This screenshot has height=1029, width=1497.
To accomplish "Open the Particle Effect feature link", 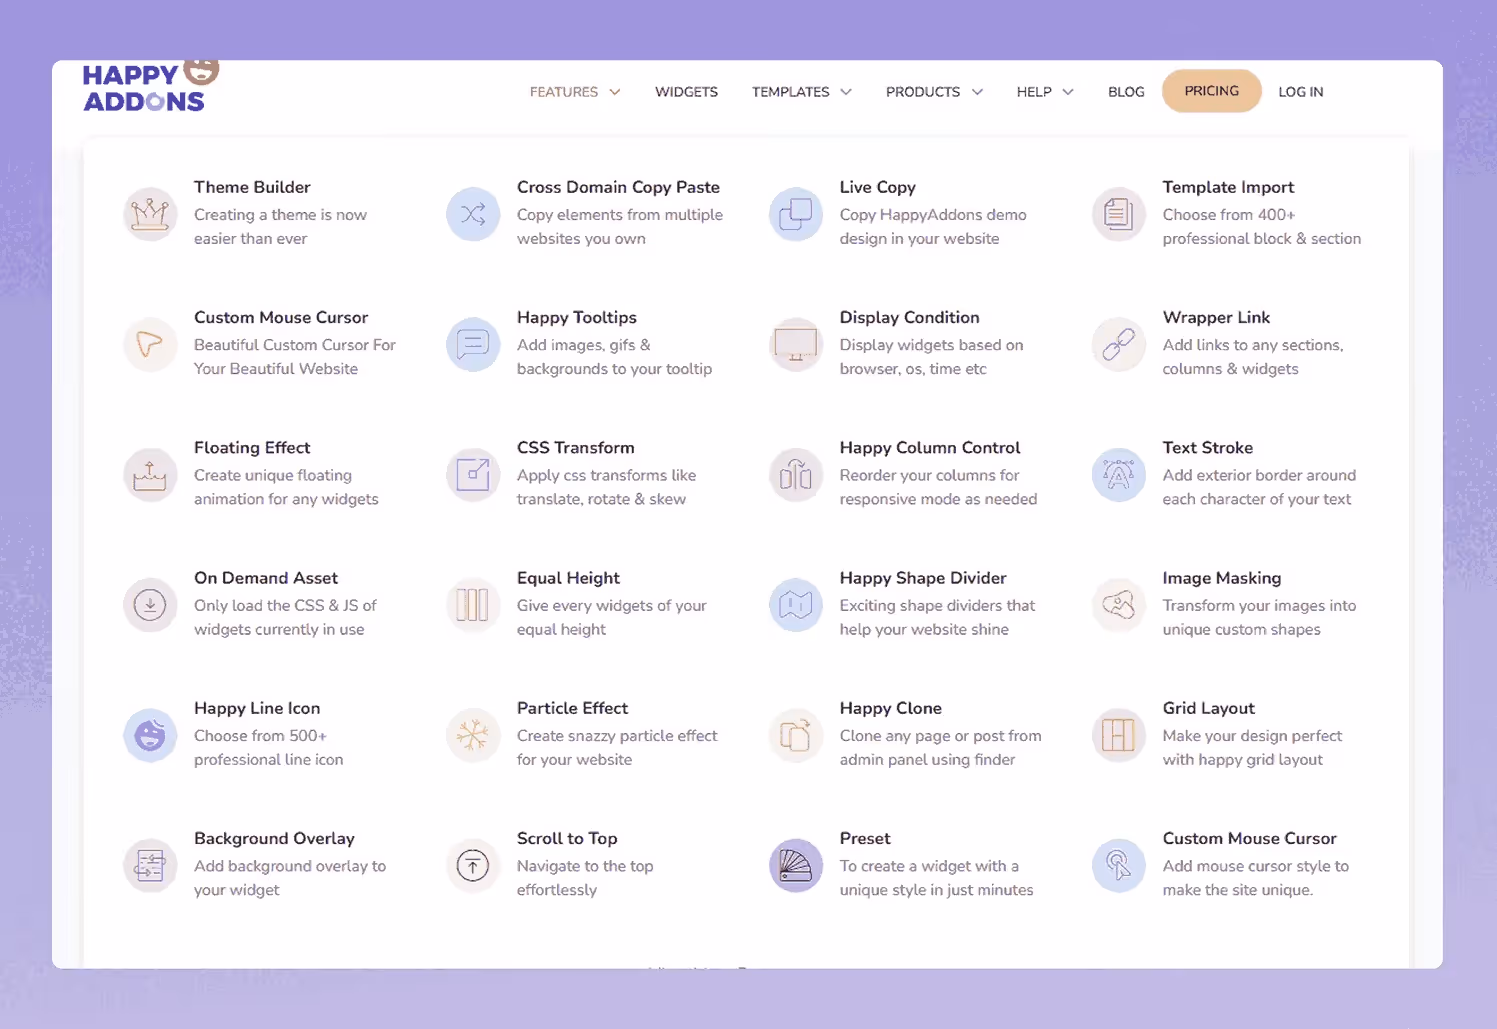I will [572, 708].
